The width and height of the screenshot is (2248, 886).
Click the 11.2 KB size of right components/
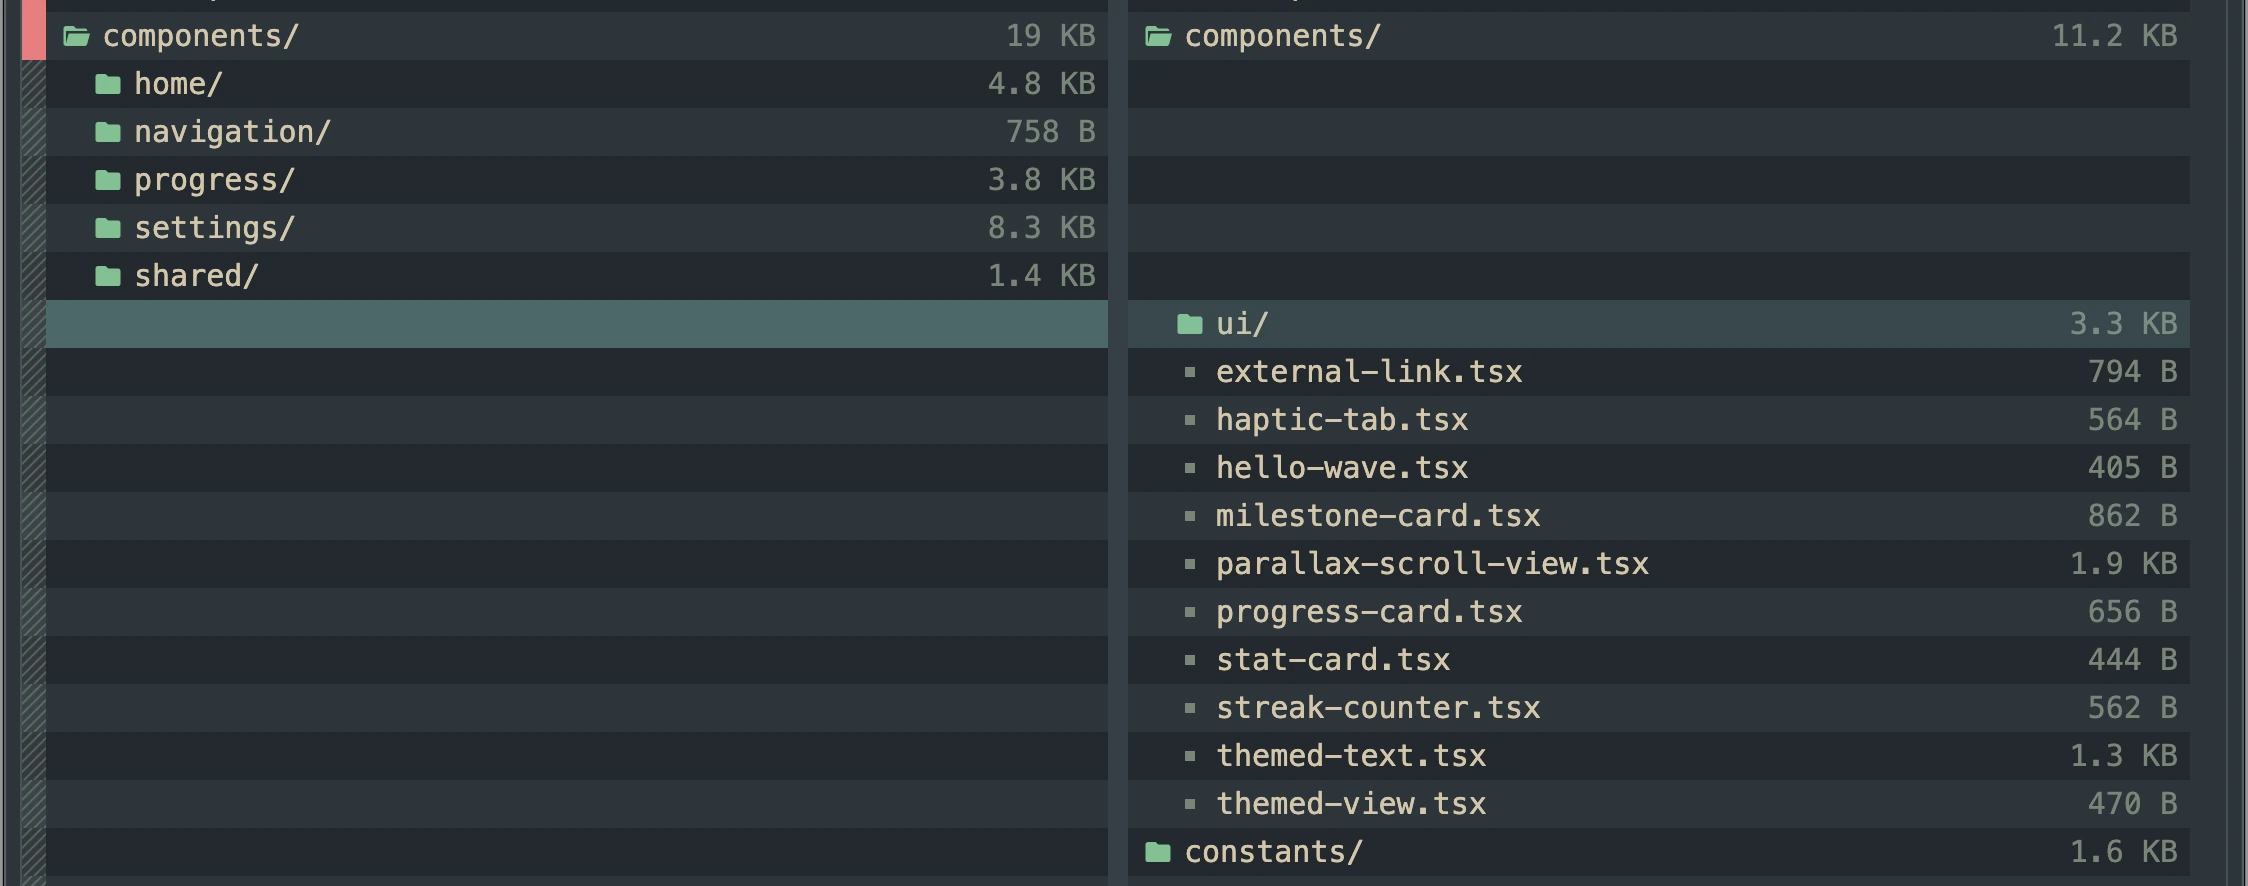[x=2115, y=36]
